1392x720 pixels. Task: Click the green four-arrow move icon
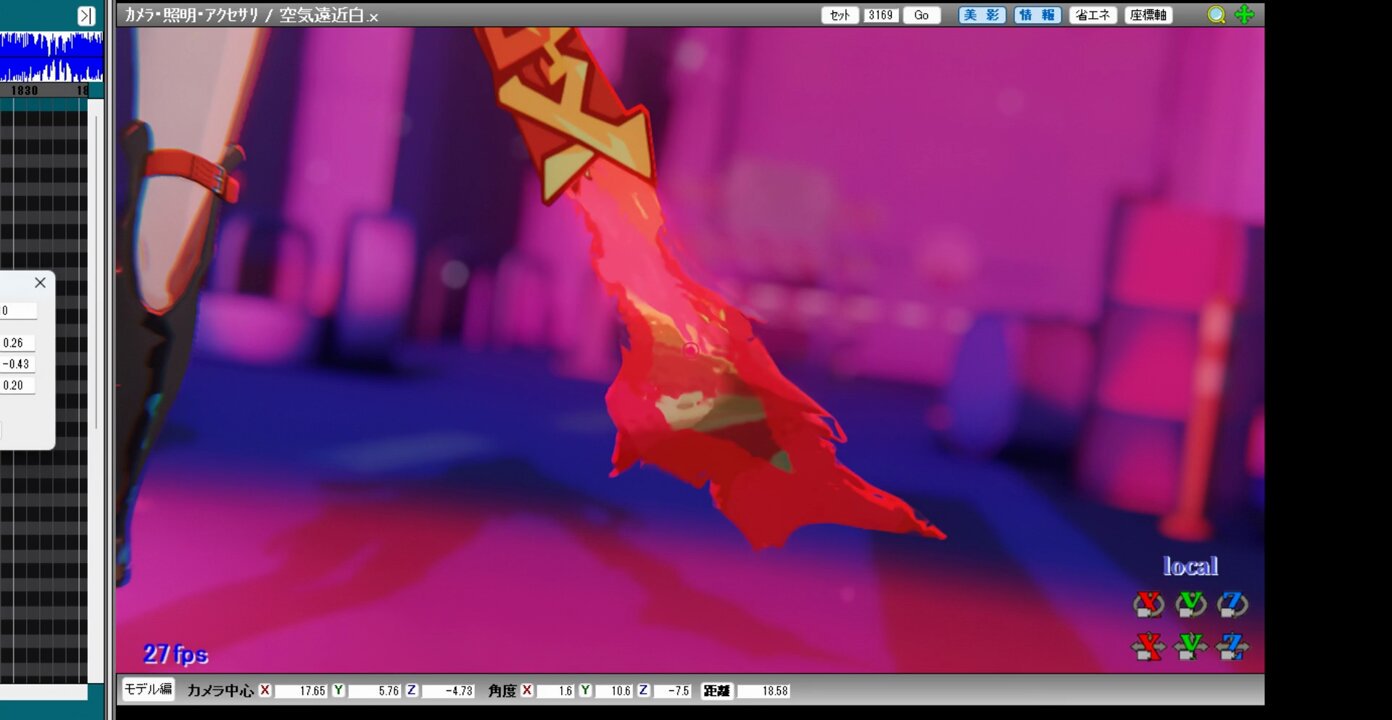pyautogui.click(x=1244, y=15)
